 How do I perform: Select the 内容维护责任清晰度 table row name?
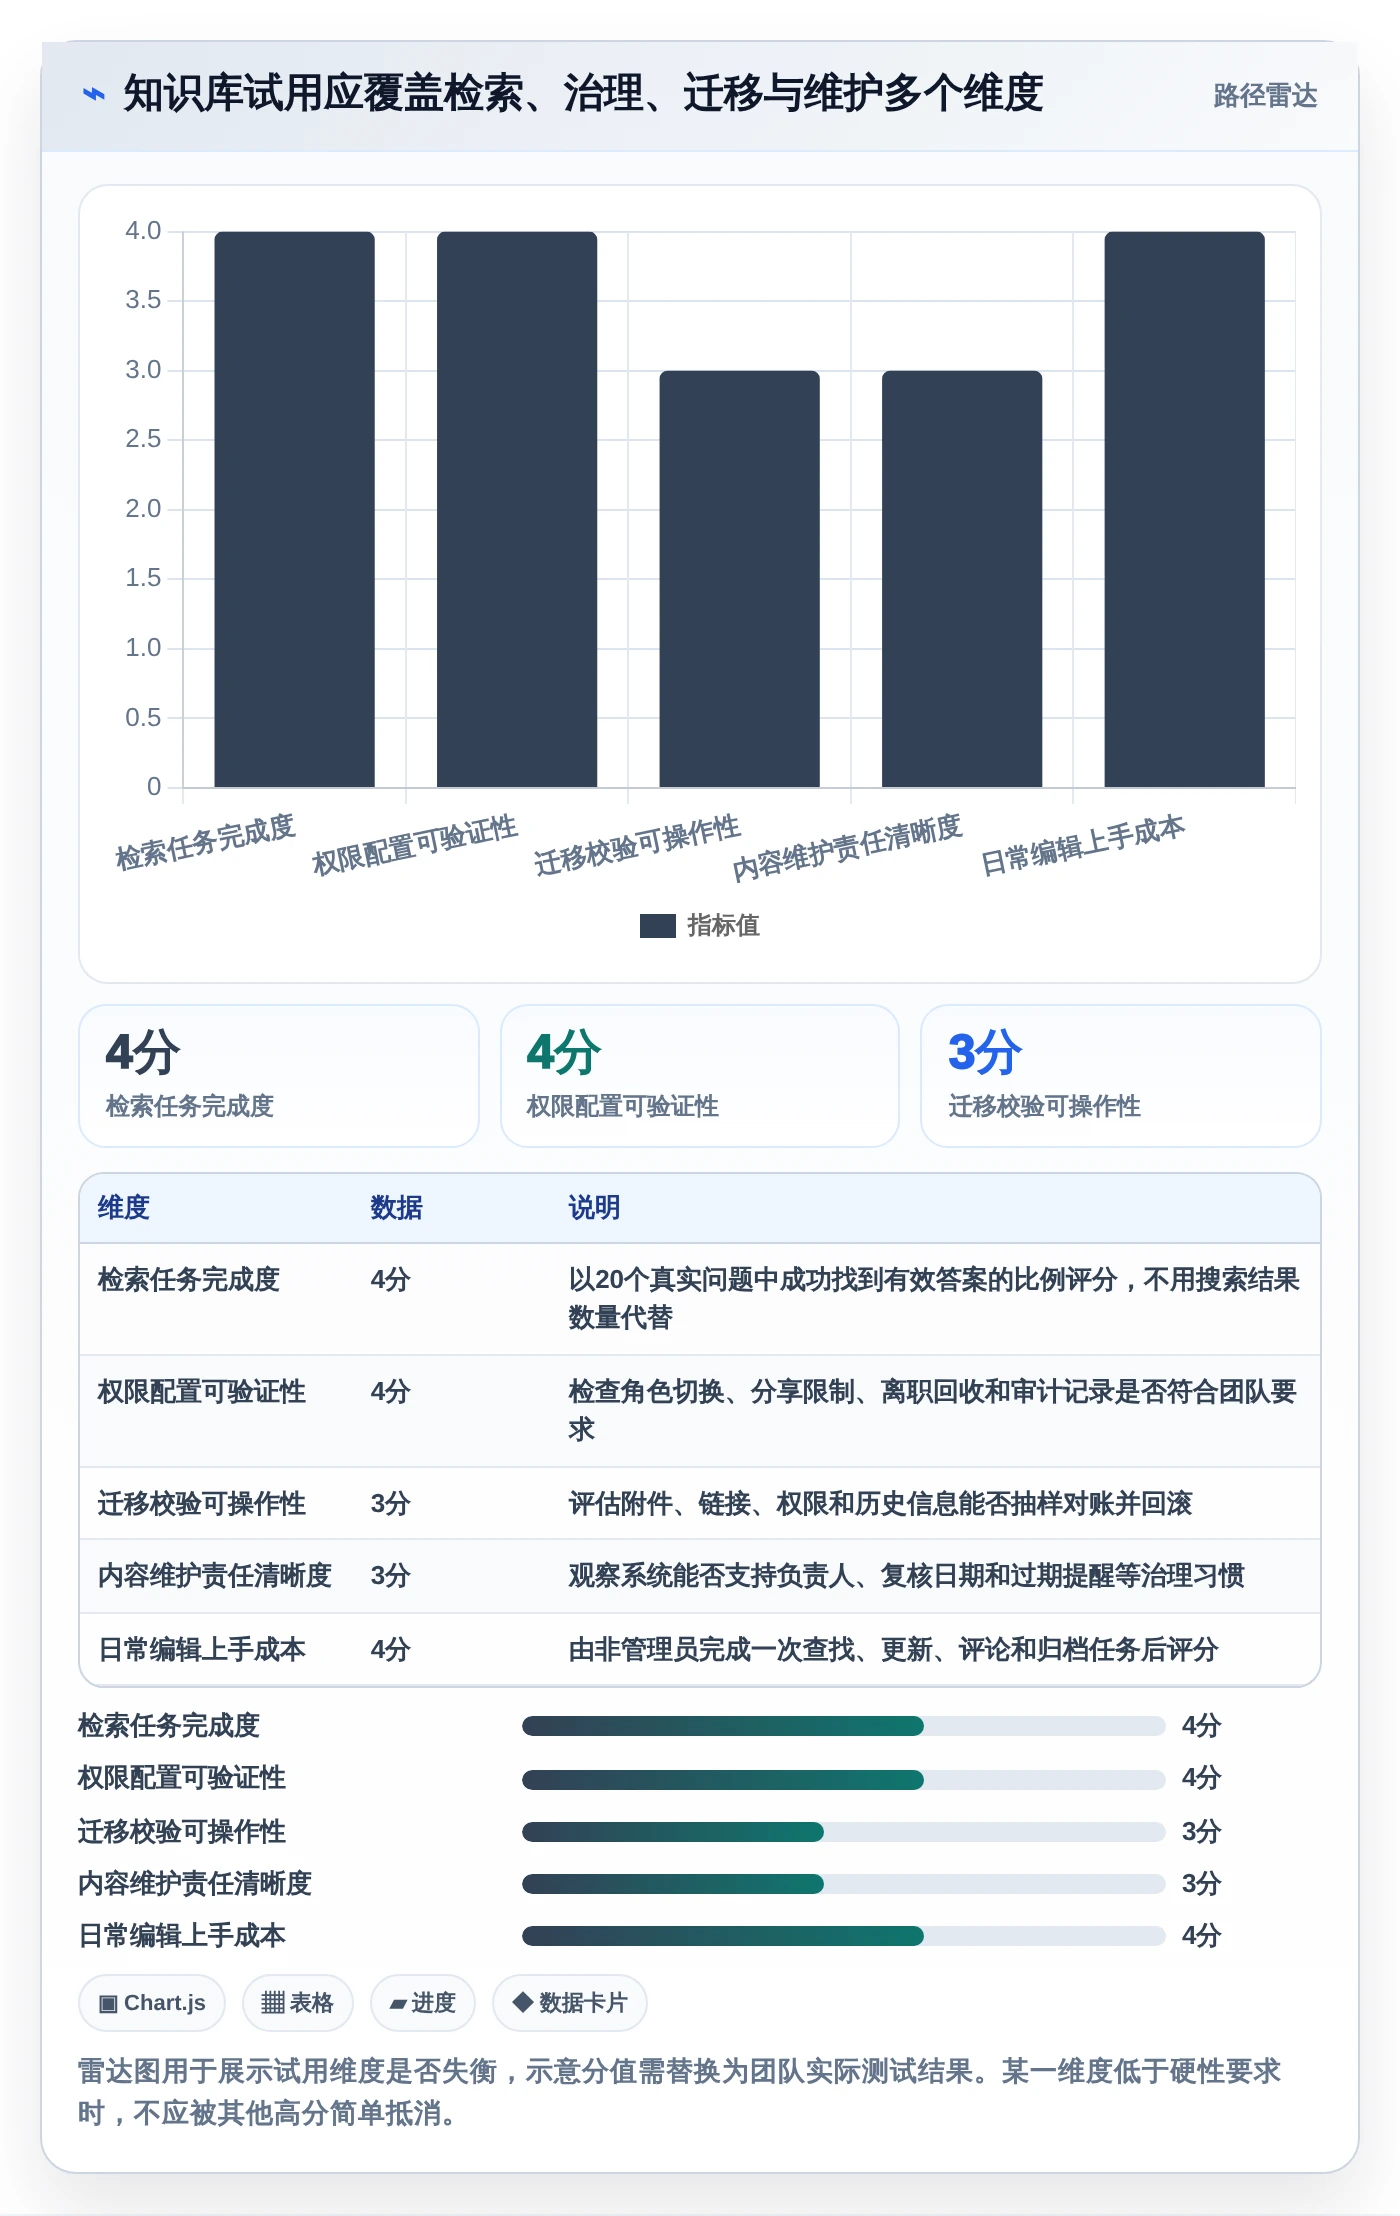tap(215, 1576)
